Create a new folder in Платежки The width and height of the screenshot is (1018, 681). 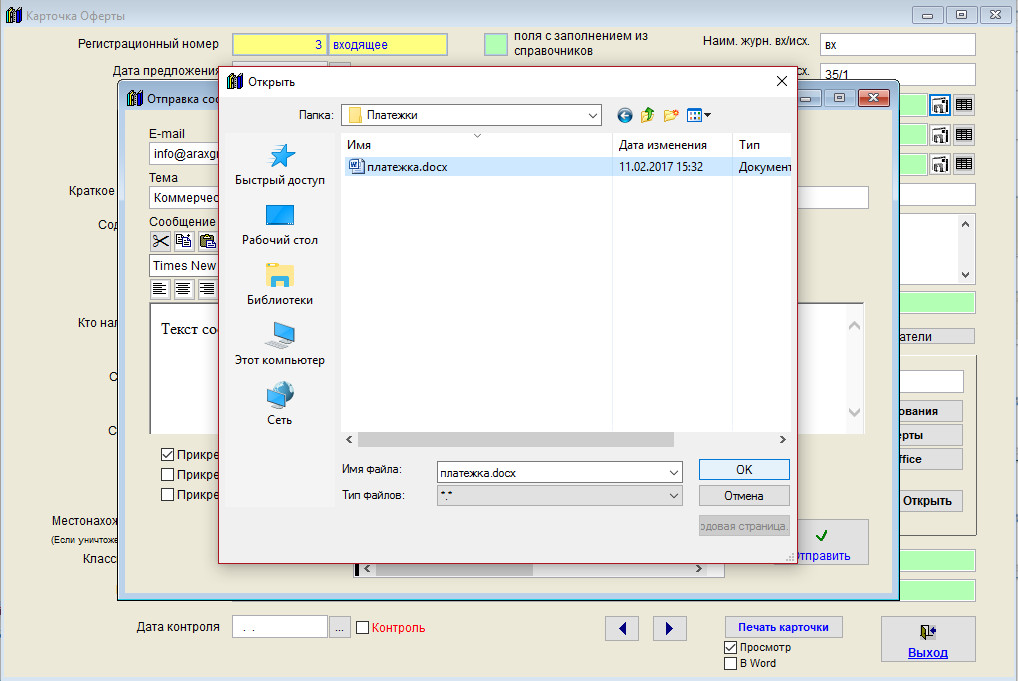[671, 116]
